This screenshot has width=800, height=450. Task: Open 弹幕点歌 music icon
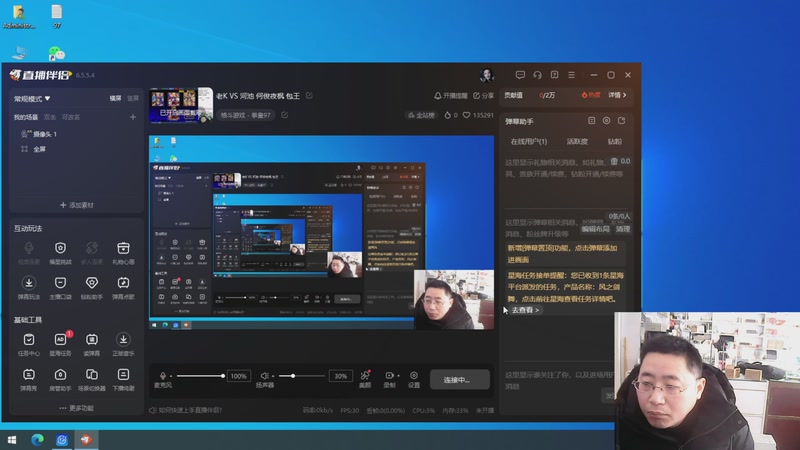click(123, 283)
